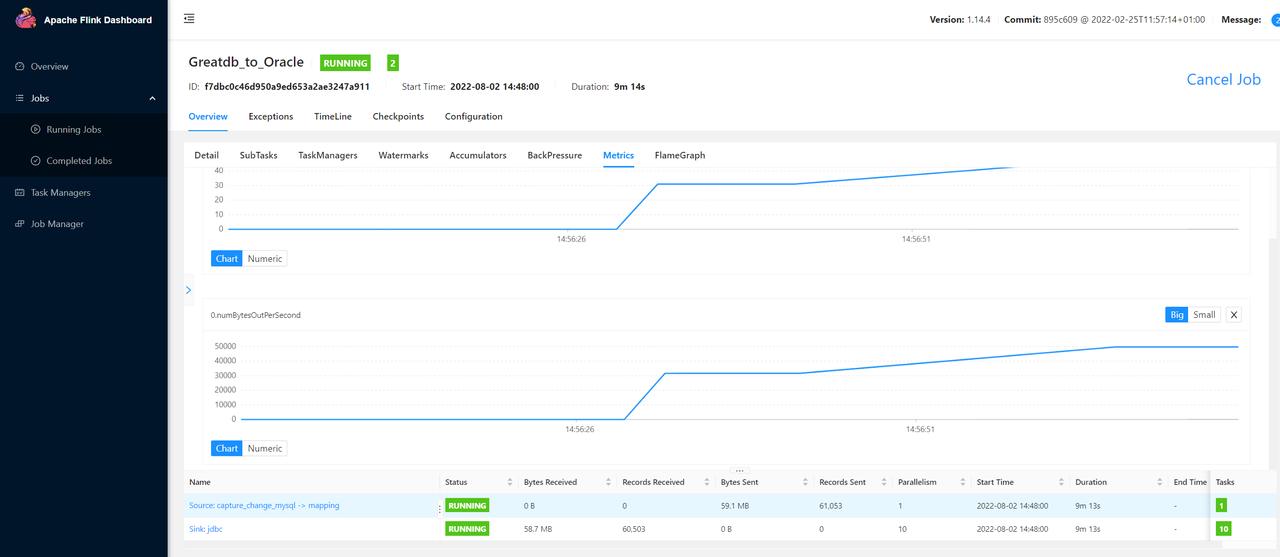Click the Name column divider dots
The width and height of the screenshot is (1280, 557).
[439, 508]
